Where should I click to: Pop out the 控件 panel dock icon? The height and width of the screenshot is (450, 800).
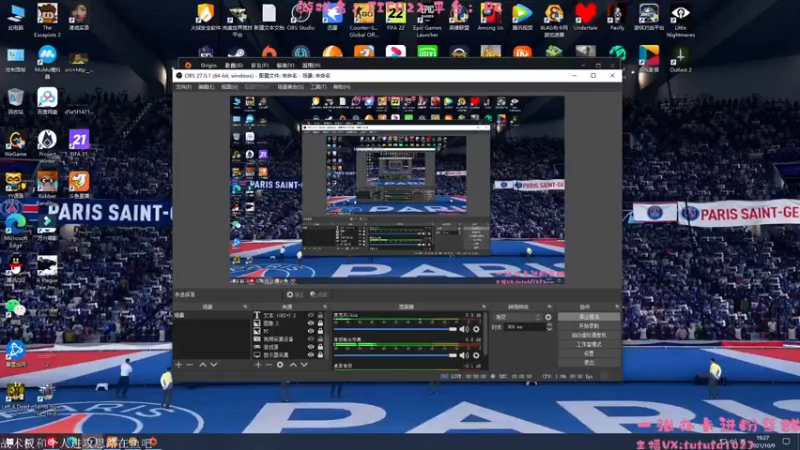click(617, 307)
